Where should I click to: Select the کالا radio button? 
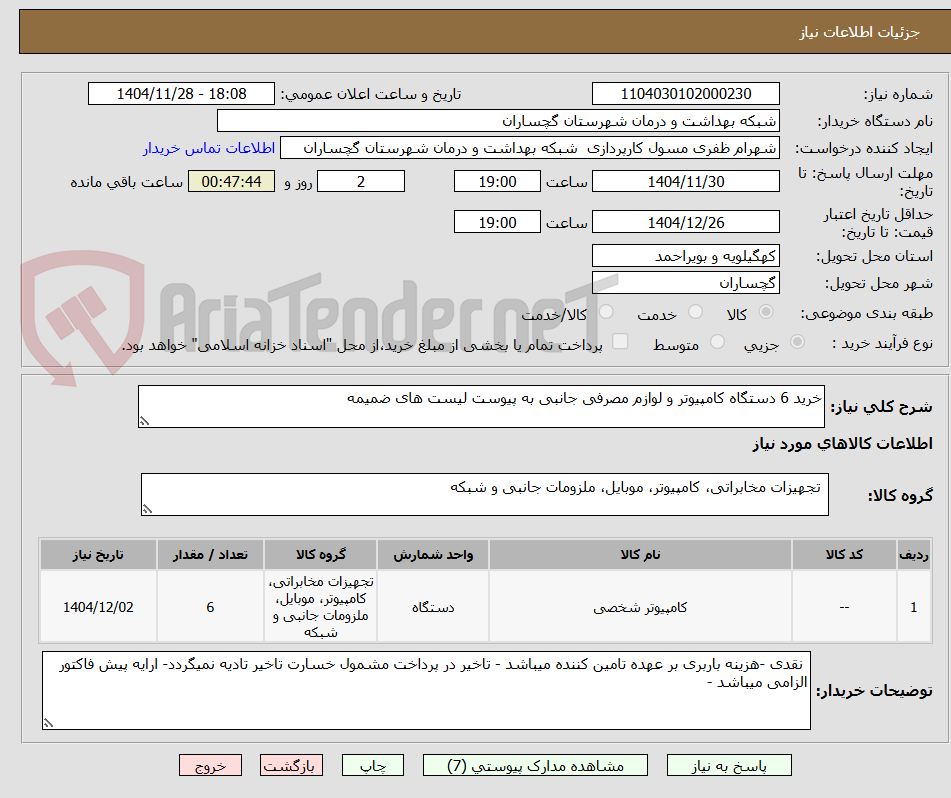pyautogui.click(x=766, y=312)
